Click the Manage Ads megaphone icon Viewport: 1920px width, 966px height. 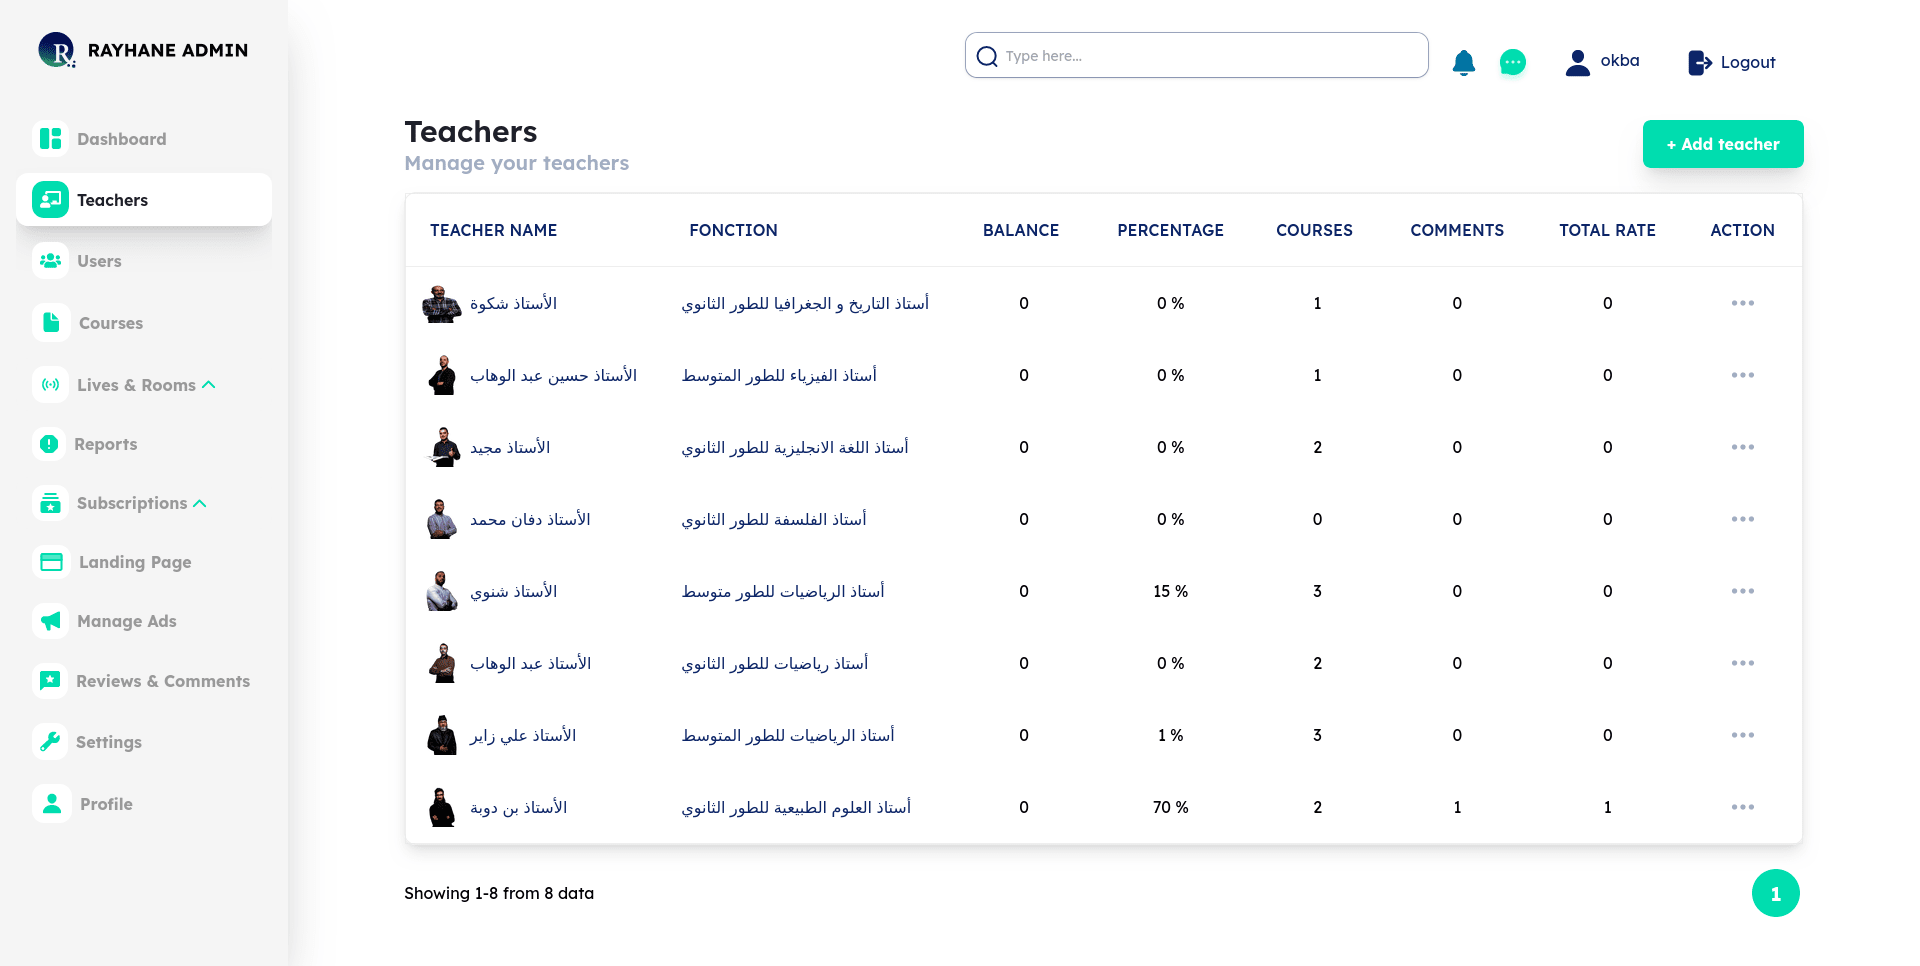(51, 621)
